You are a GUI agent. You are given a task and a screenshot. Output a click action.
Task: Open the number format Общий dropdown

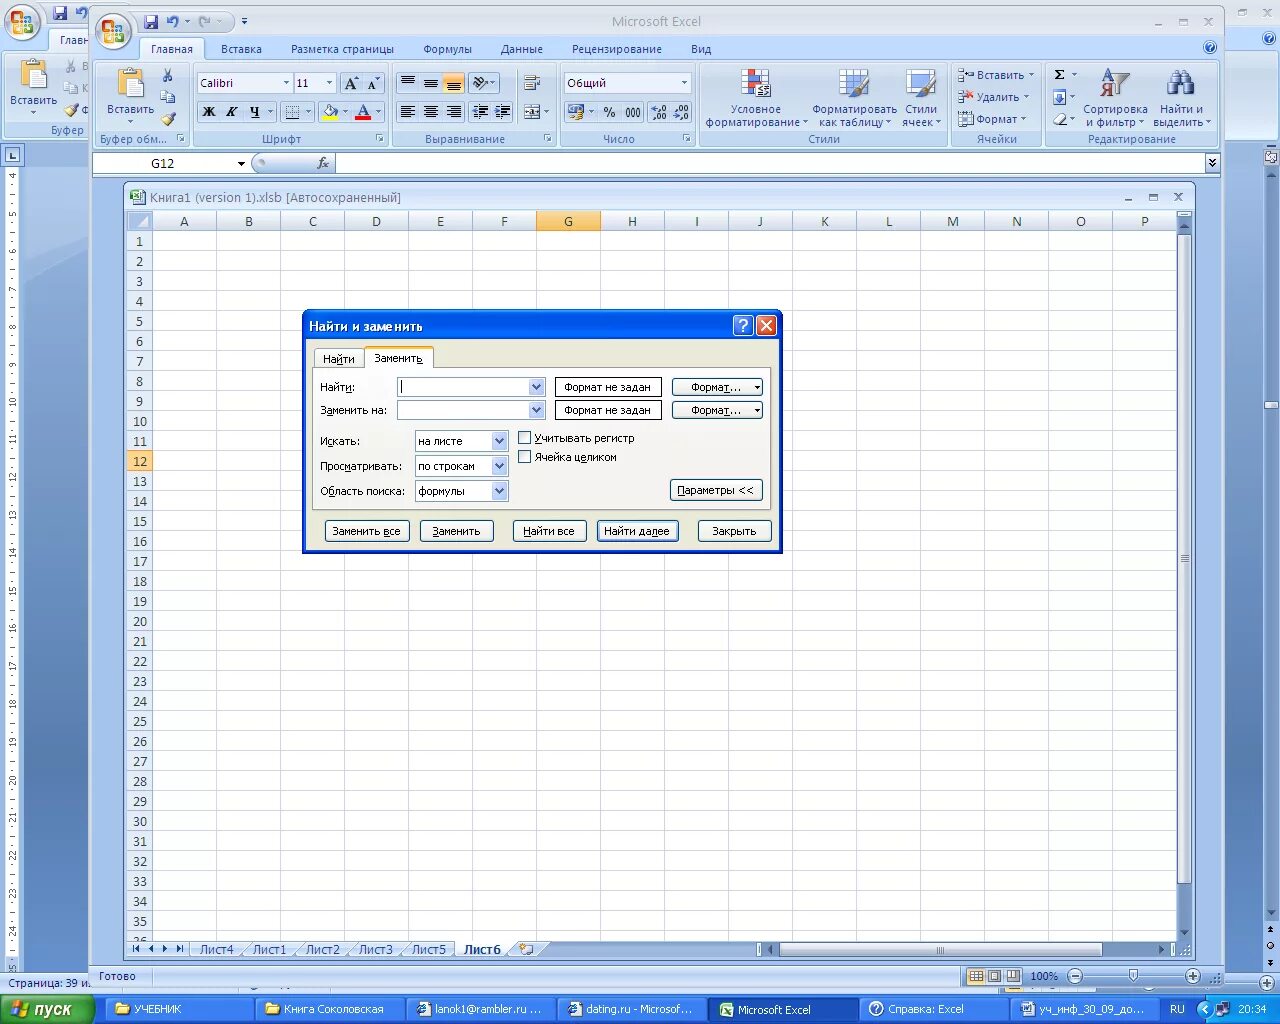(684, 83)
